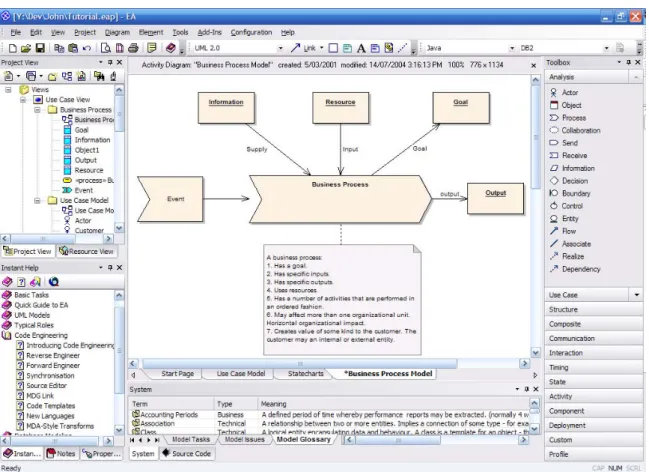The width and height of the screenshot is (649, 472).
Task: Switch to the Model Tasks tab
Action: click(191, 439)
